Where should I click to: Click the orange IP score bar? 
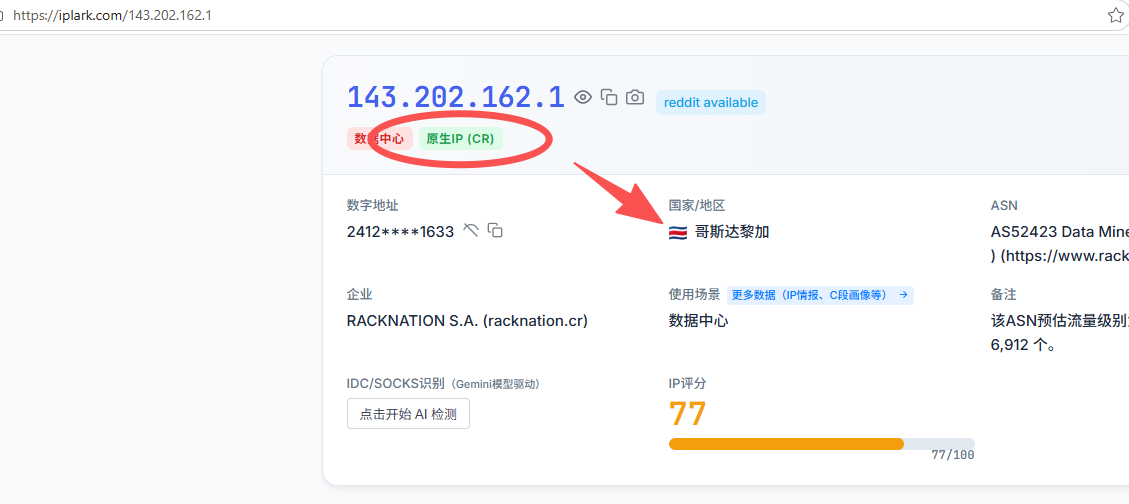(786, 444)
